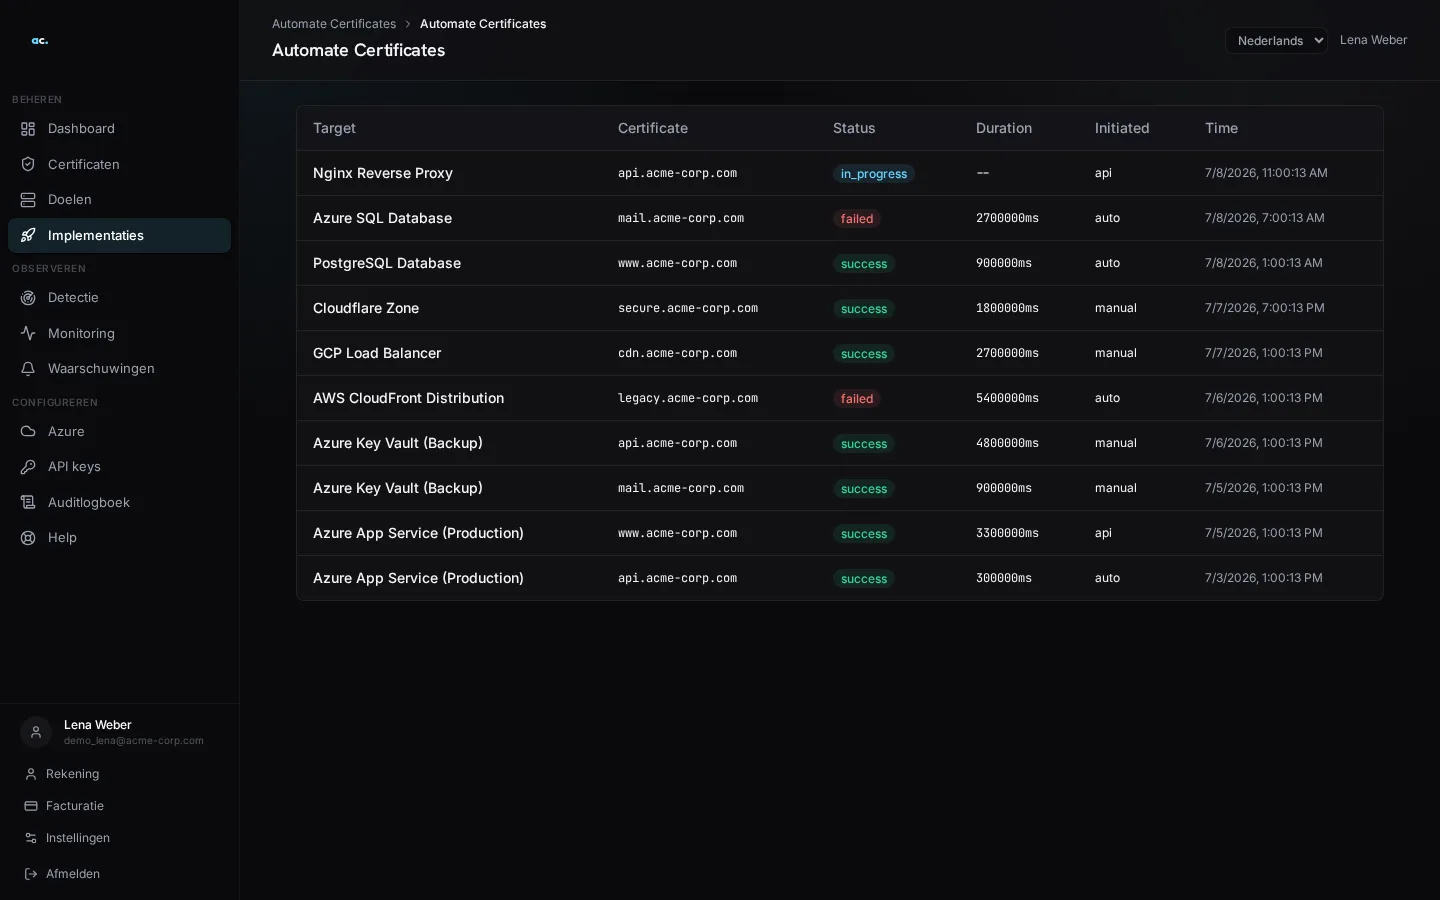Viewport: 1440px width, 900px height.
Task: Click the 7/8/2026, 11:00:13 AM timestamp
Action: point(1266,173)
